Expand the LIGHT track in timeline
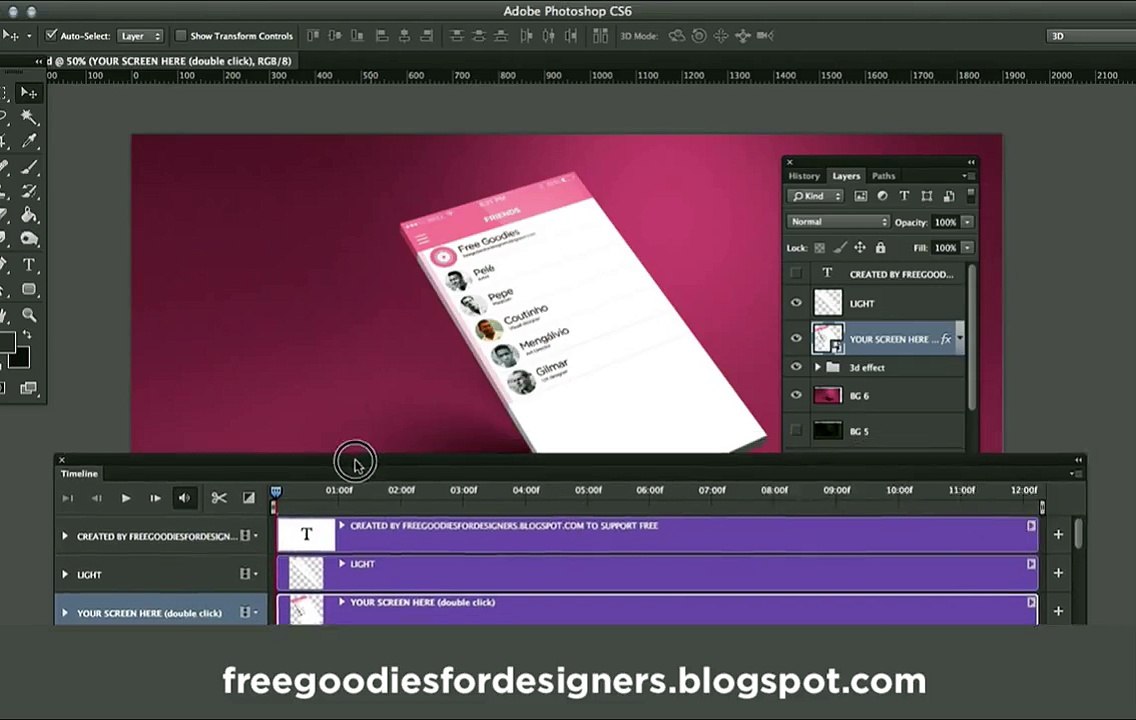The width and height of the screenshot is (1136, 720). [65, 574]
